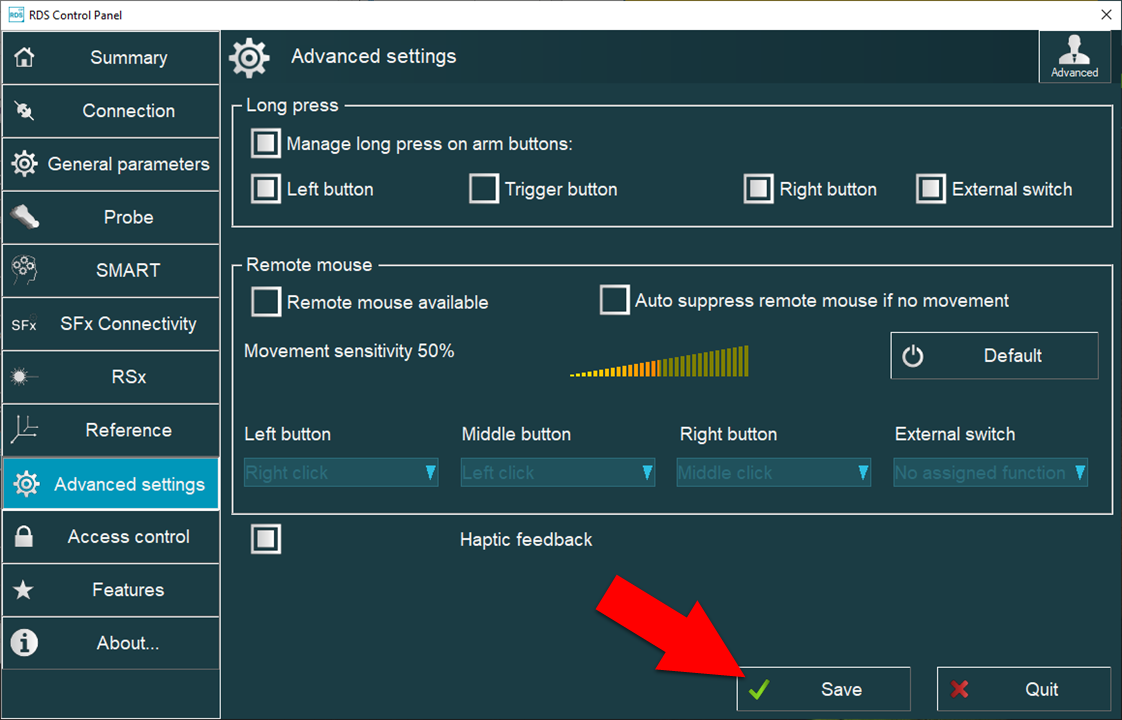Click the Default reset button
This screenshot has height=720, width=1122.
994,356
